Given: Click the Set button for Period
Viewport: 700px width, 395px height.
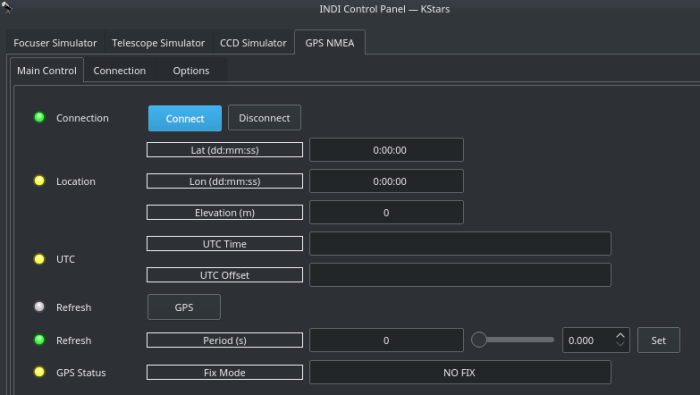Looking at the screenshot, I should (658, 340).
